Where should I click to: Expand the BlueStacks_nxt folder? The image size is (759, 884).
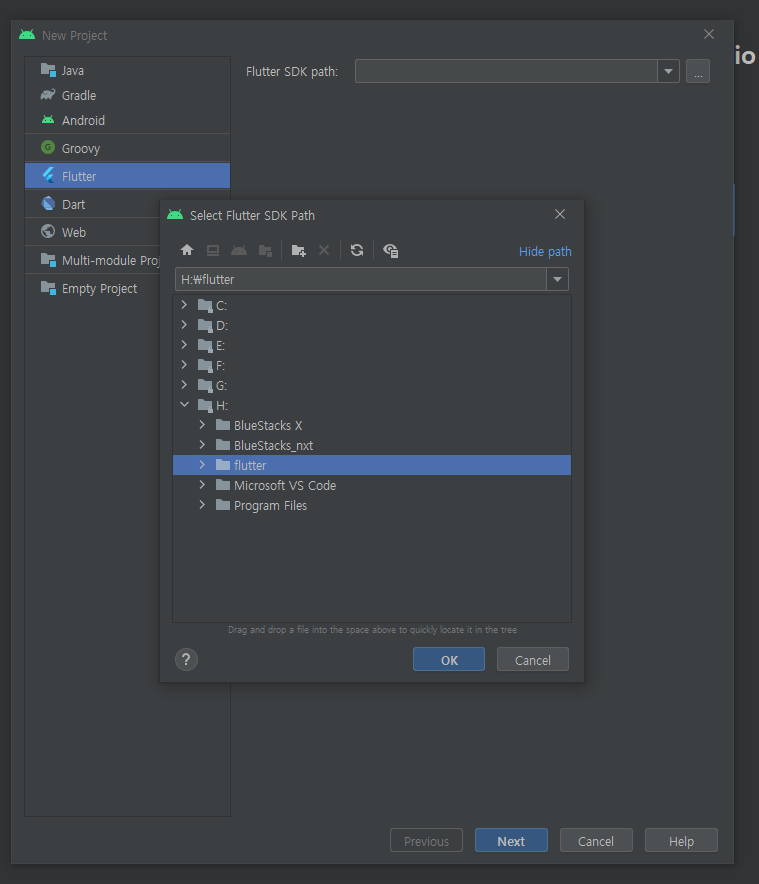[x=202, y=445]
